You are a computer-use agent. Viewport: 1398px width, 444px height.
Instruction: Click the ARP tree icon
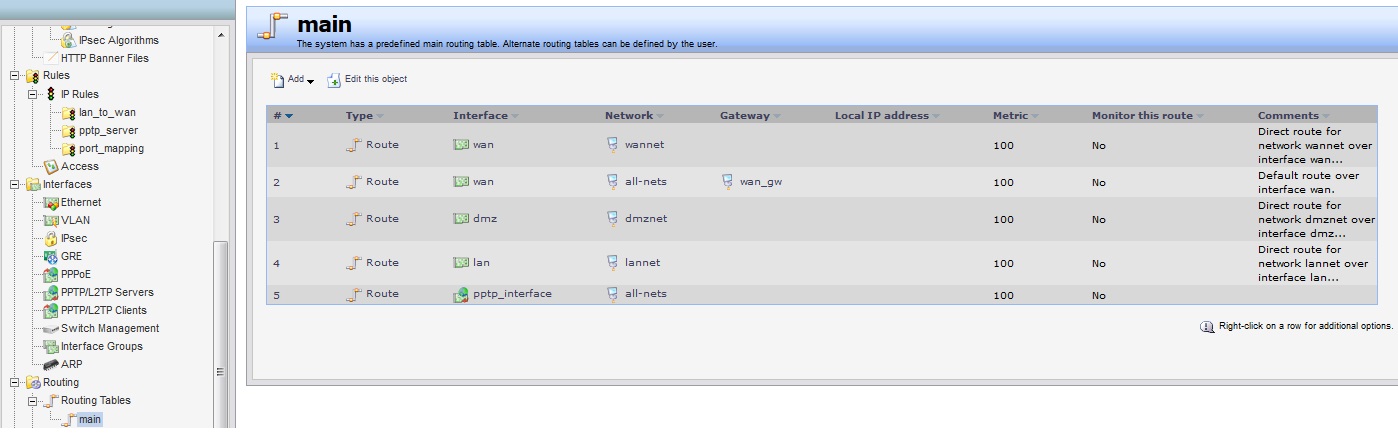tap(51, 364)
